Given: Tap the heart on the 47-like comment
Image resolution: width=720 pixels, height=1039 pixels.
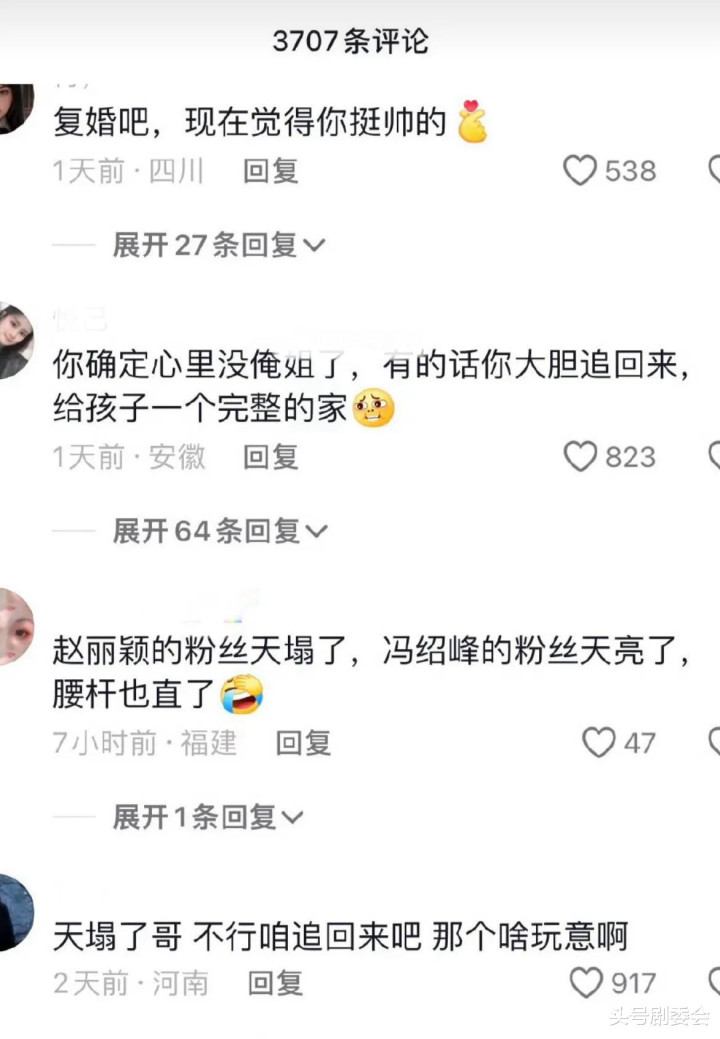Looking at the screenshot, I should point(599,742).
